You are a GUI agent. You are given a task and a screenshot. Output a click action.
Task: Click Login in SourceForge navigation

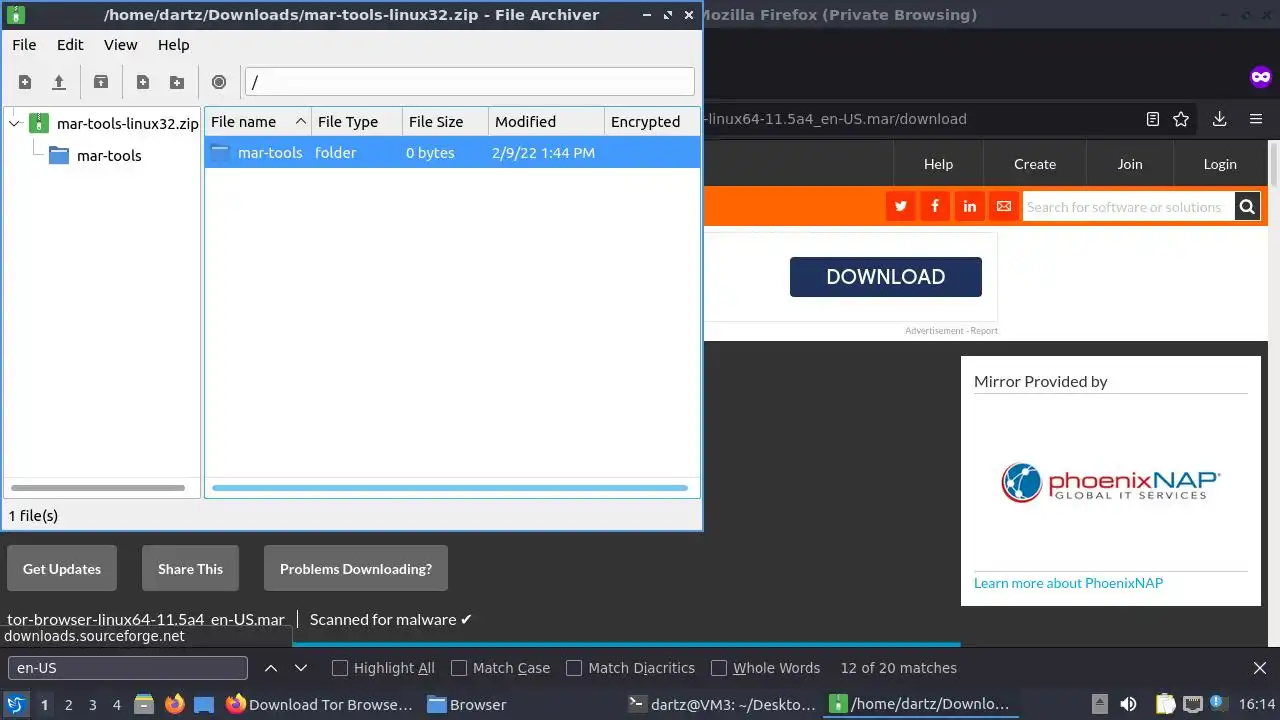point(1220,164)
